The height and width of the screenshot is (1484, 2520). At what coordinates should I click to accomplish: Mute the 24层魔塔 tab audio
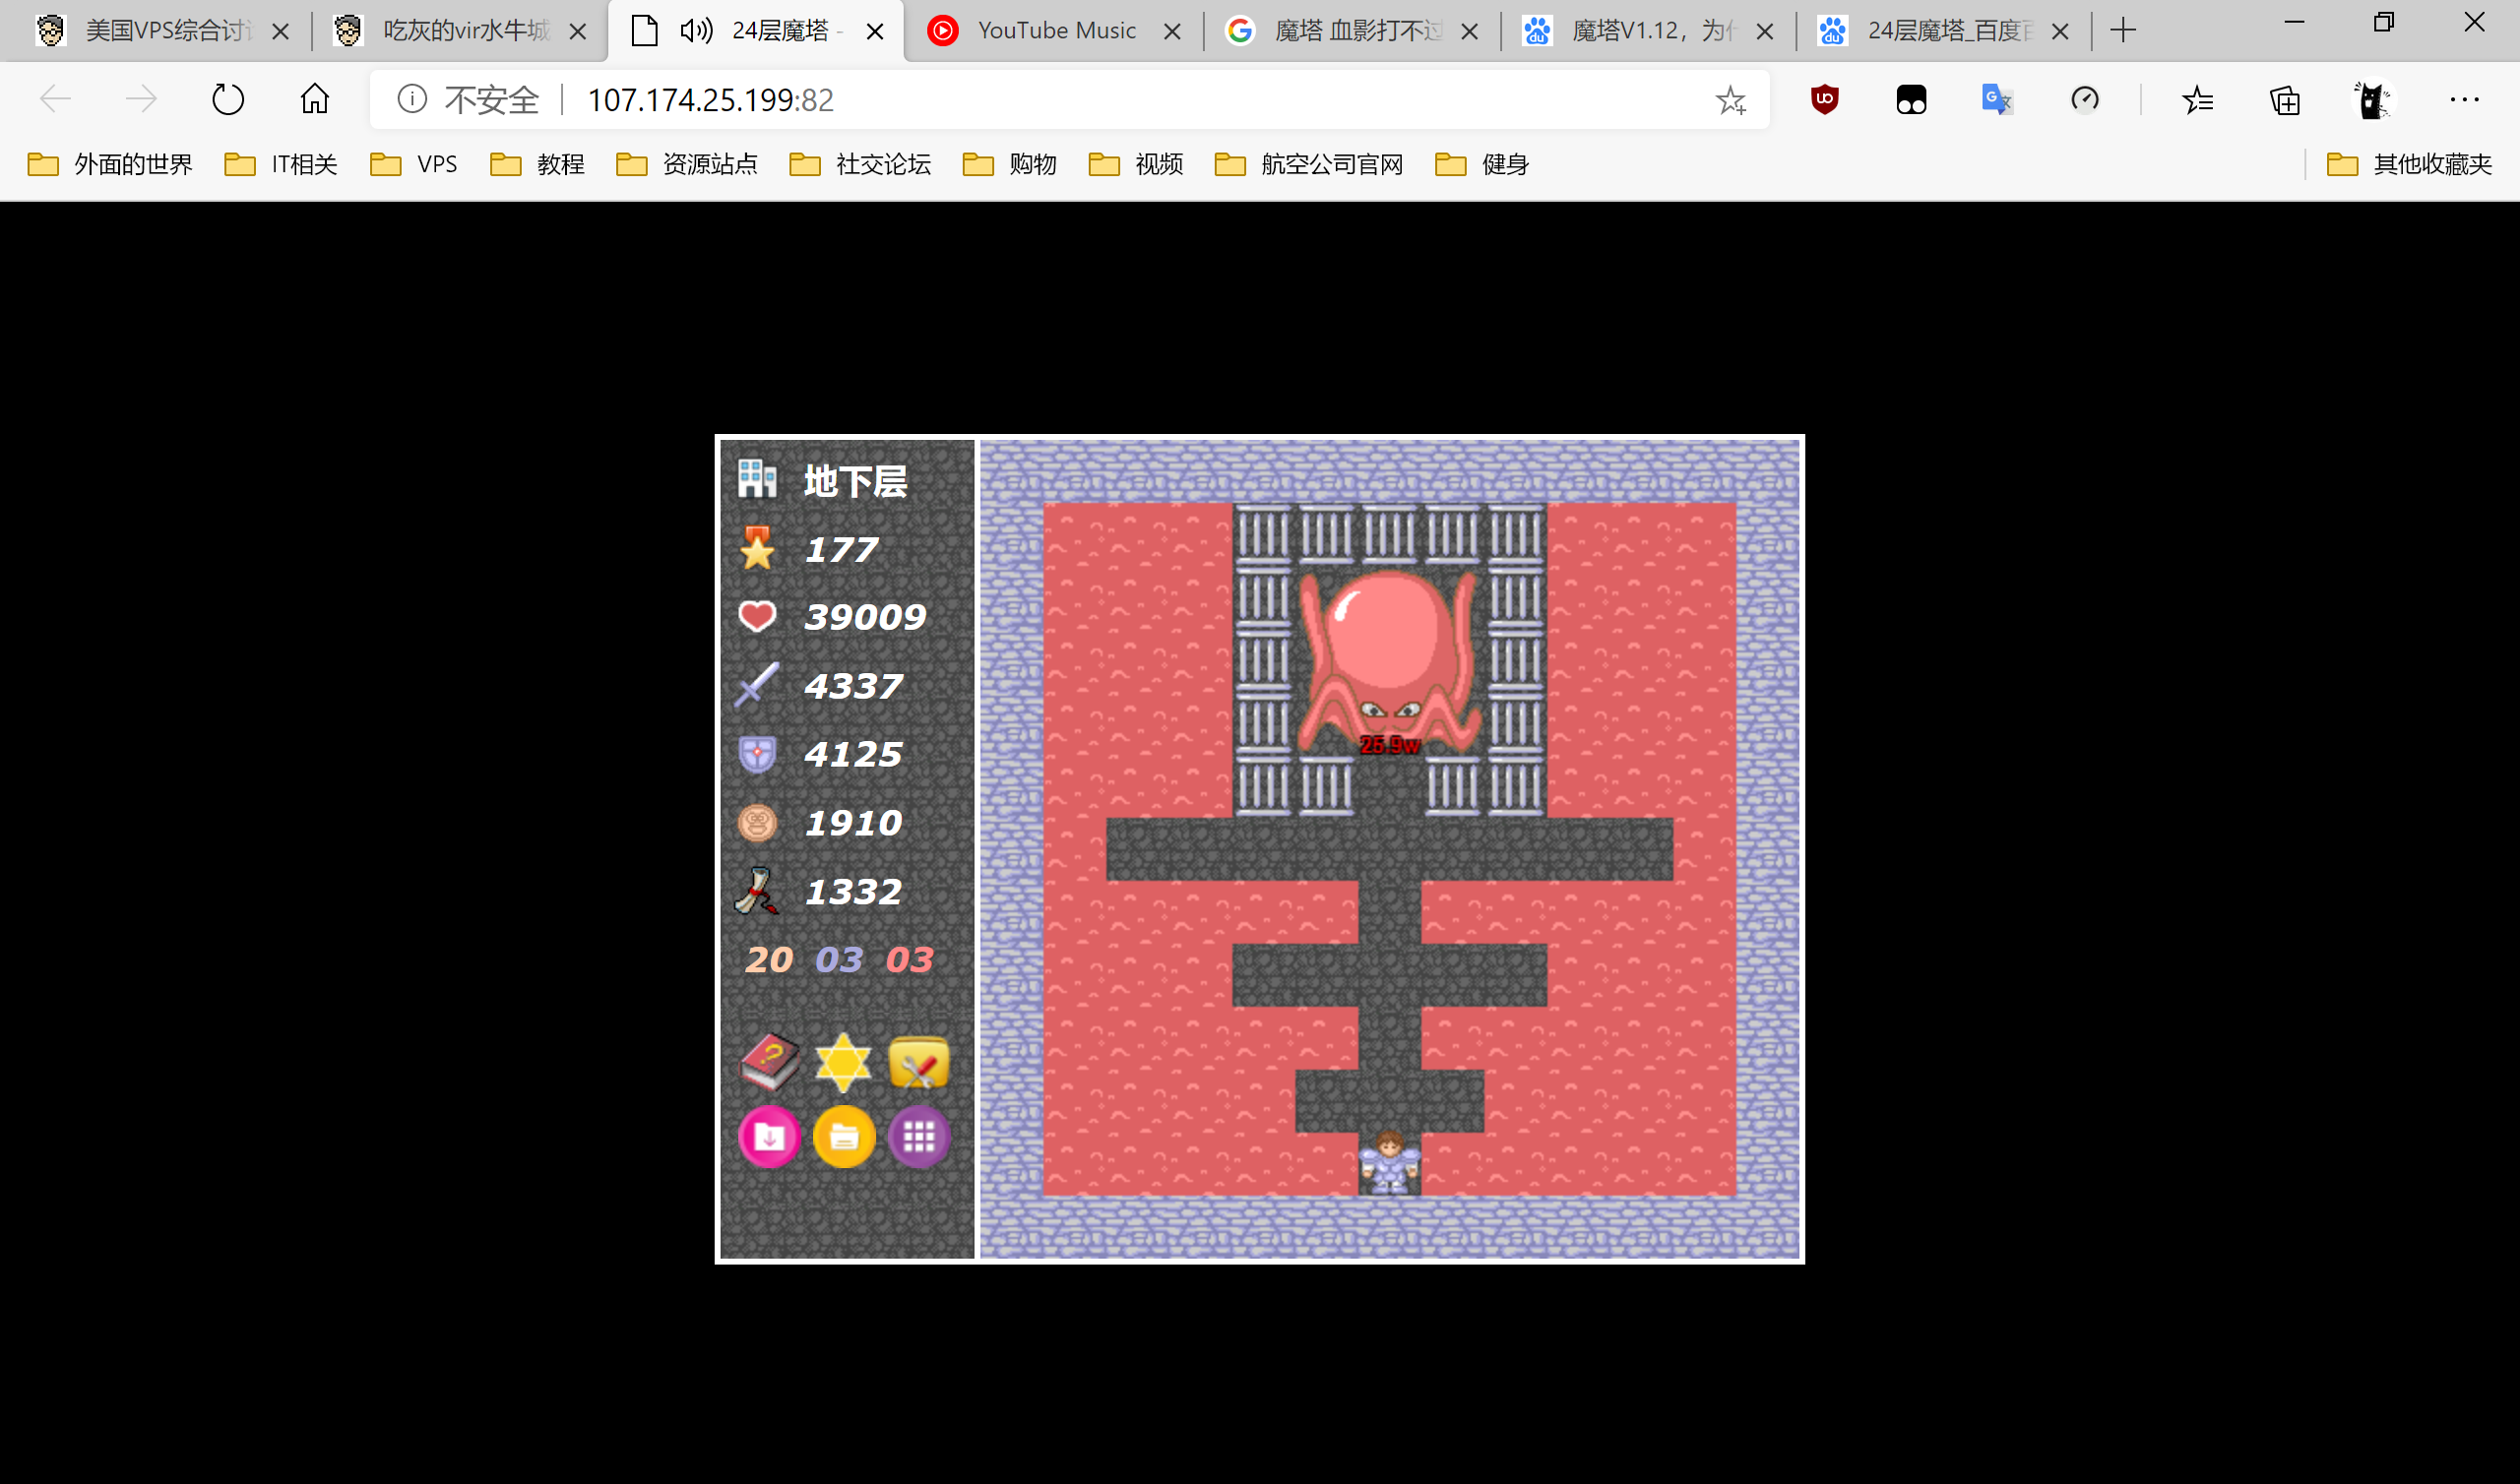pyautogui.click(x=696, y=31)
